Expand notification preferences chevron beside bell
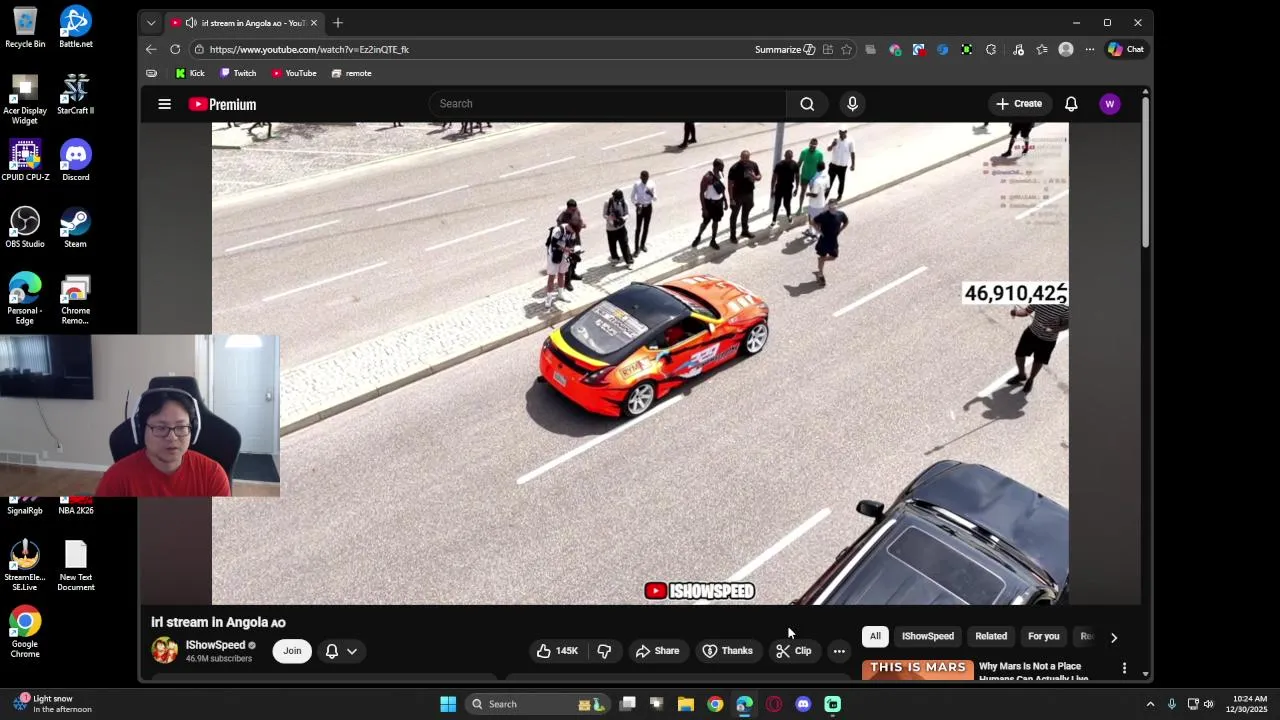 (x=352, y=651)
